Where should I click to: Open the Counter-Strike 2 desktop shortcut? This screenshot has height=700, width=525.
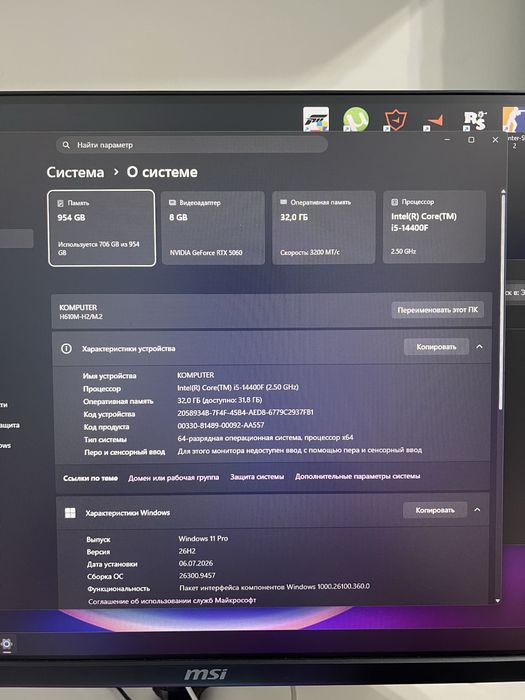[x=513, y=120]
